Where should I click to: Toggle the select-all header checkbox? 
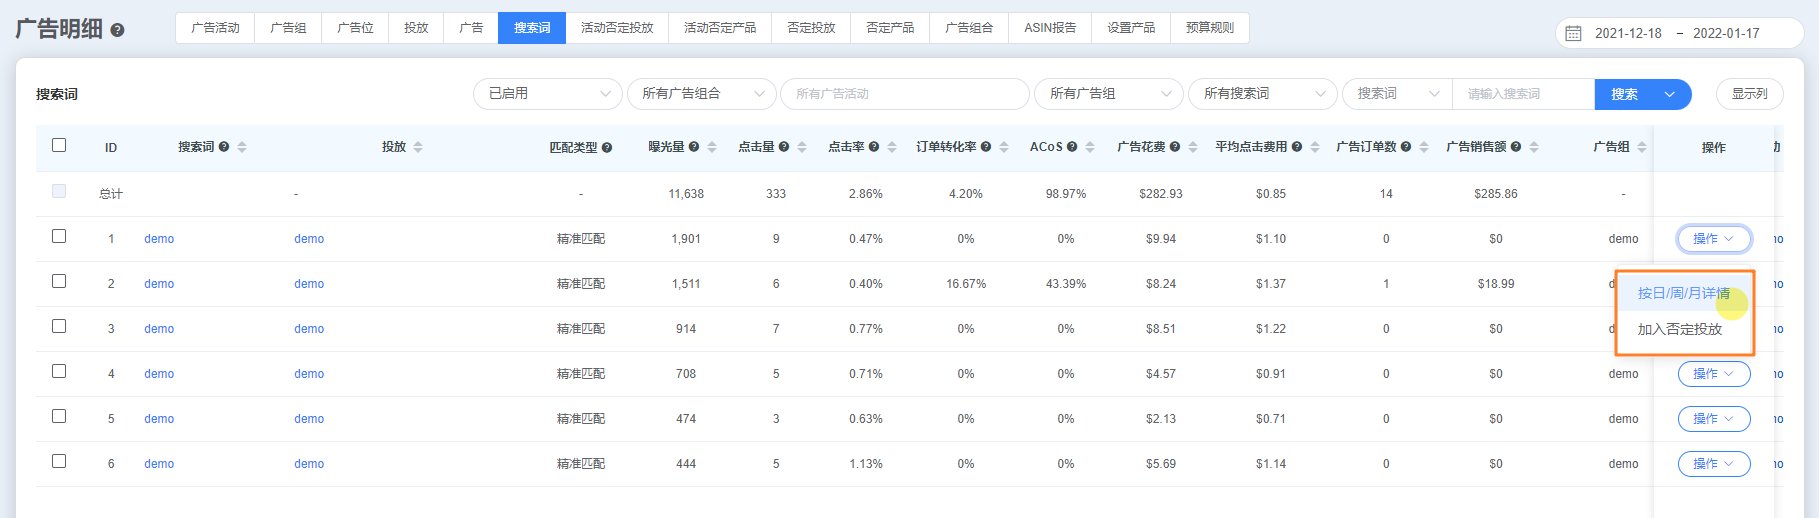click(x=59, y=145)
